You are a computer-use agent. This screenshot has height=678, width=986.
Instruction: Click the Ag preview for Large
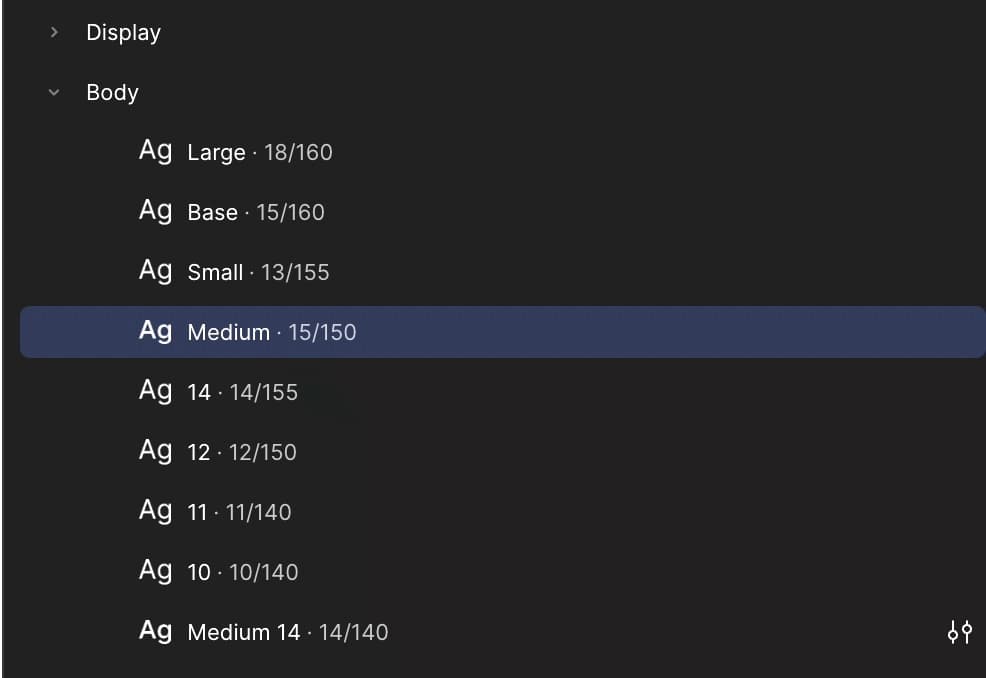155,151
